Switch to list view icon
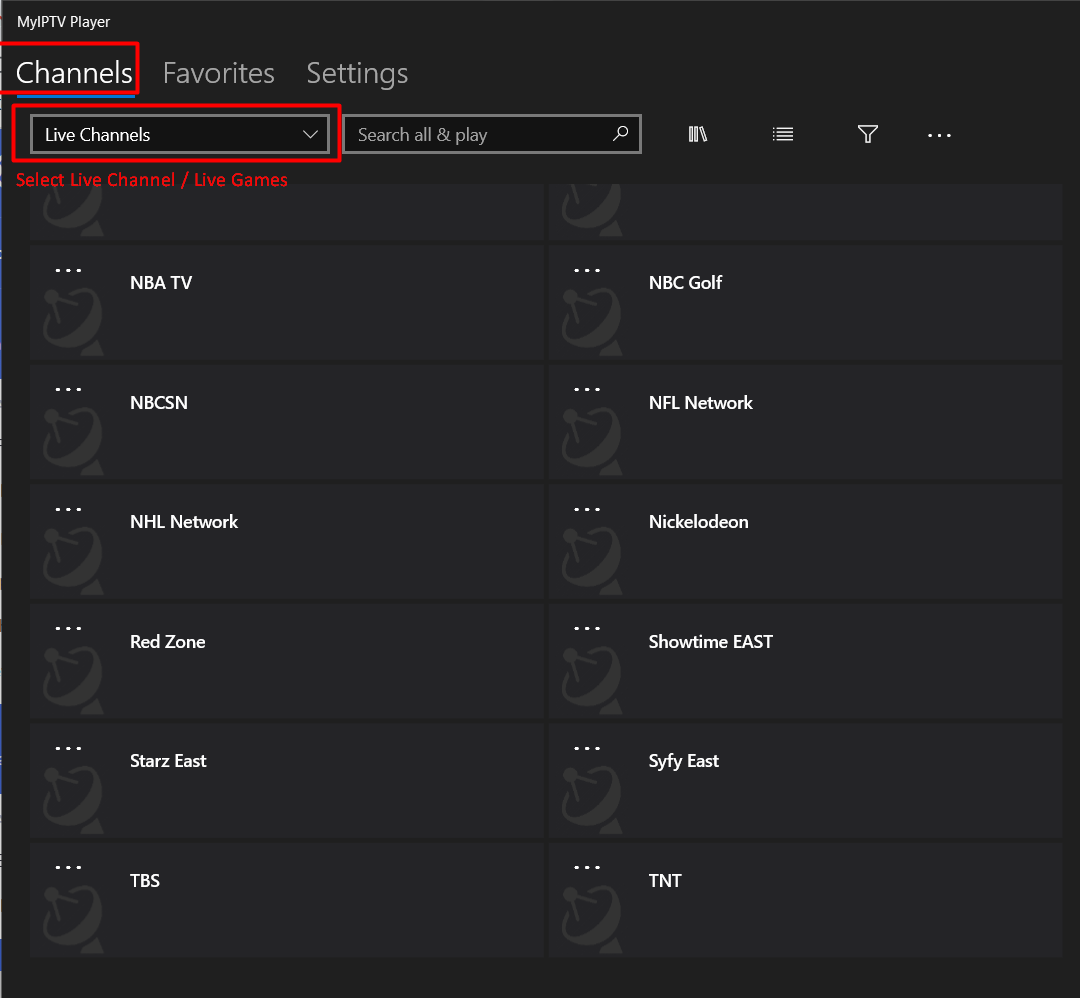Viewport: 1080px width, 998px height. click(x=783, y=134)
